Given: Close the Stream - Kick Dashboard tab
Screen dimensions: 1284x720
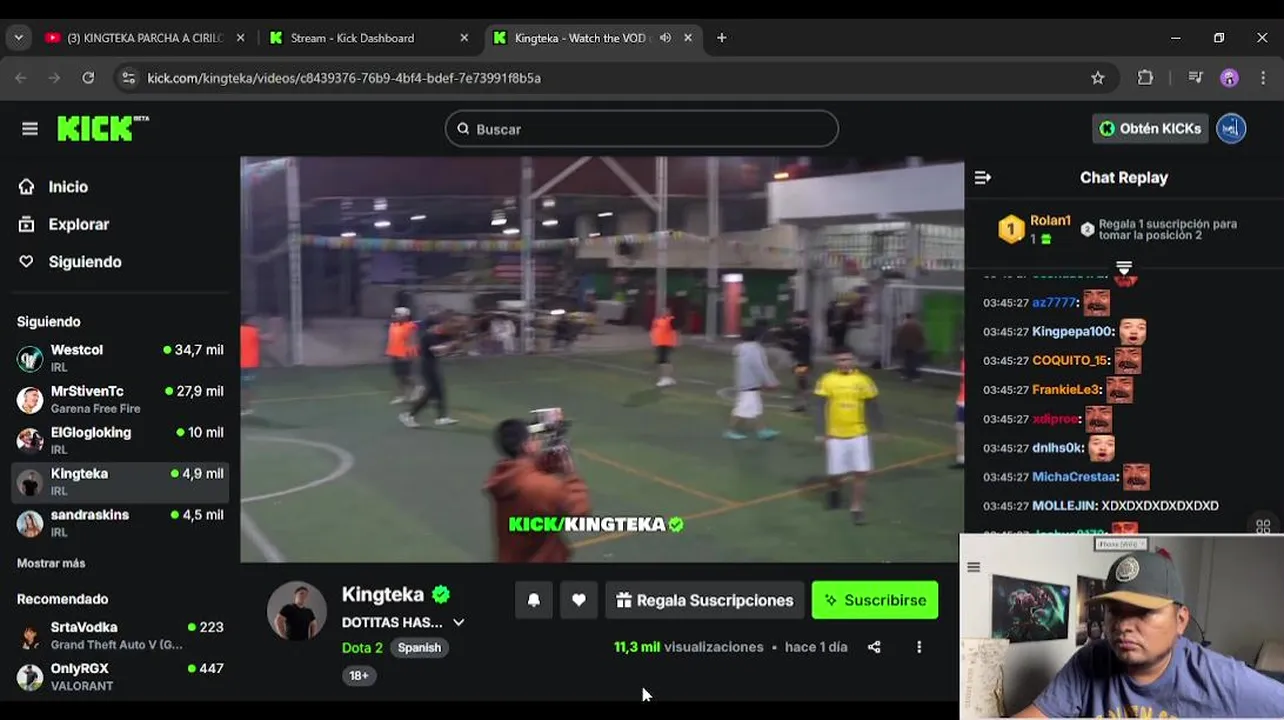Looking at the screenshot, I should [x=464, y=38].
